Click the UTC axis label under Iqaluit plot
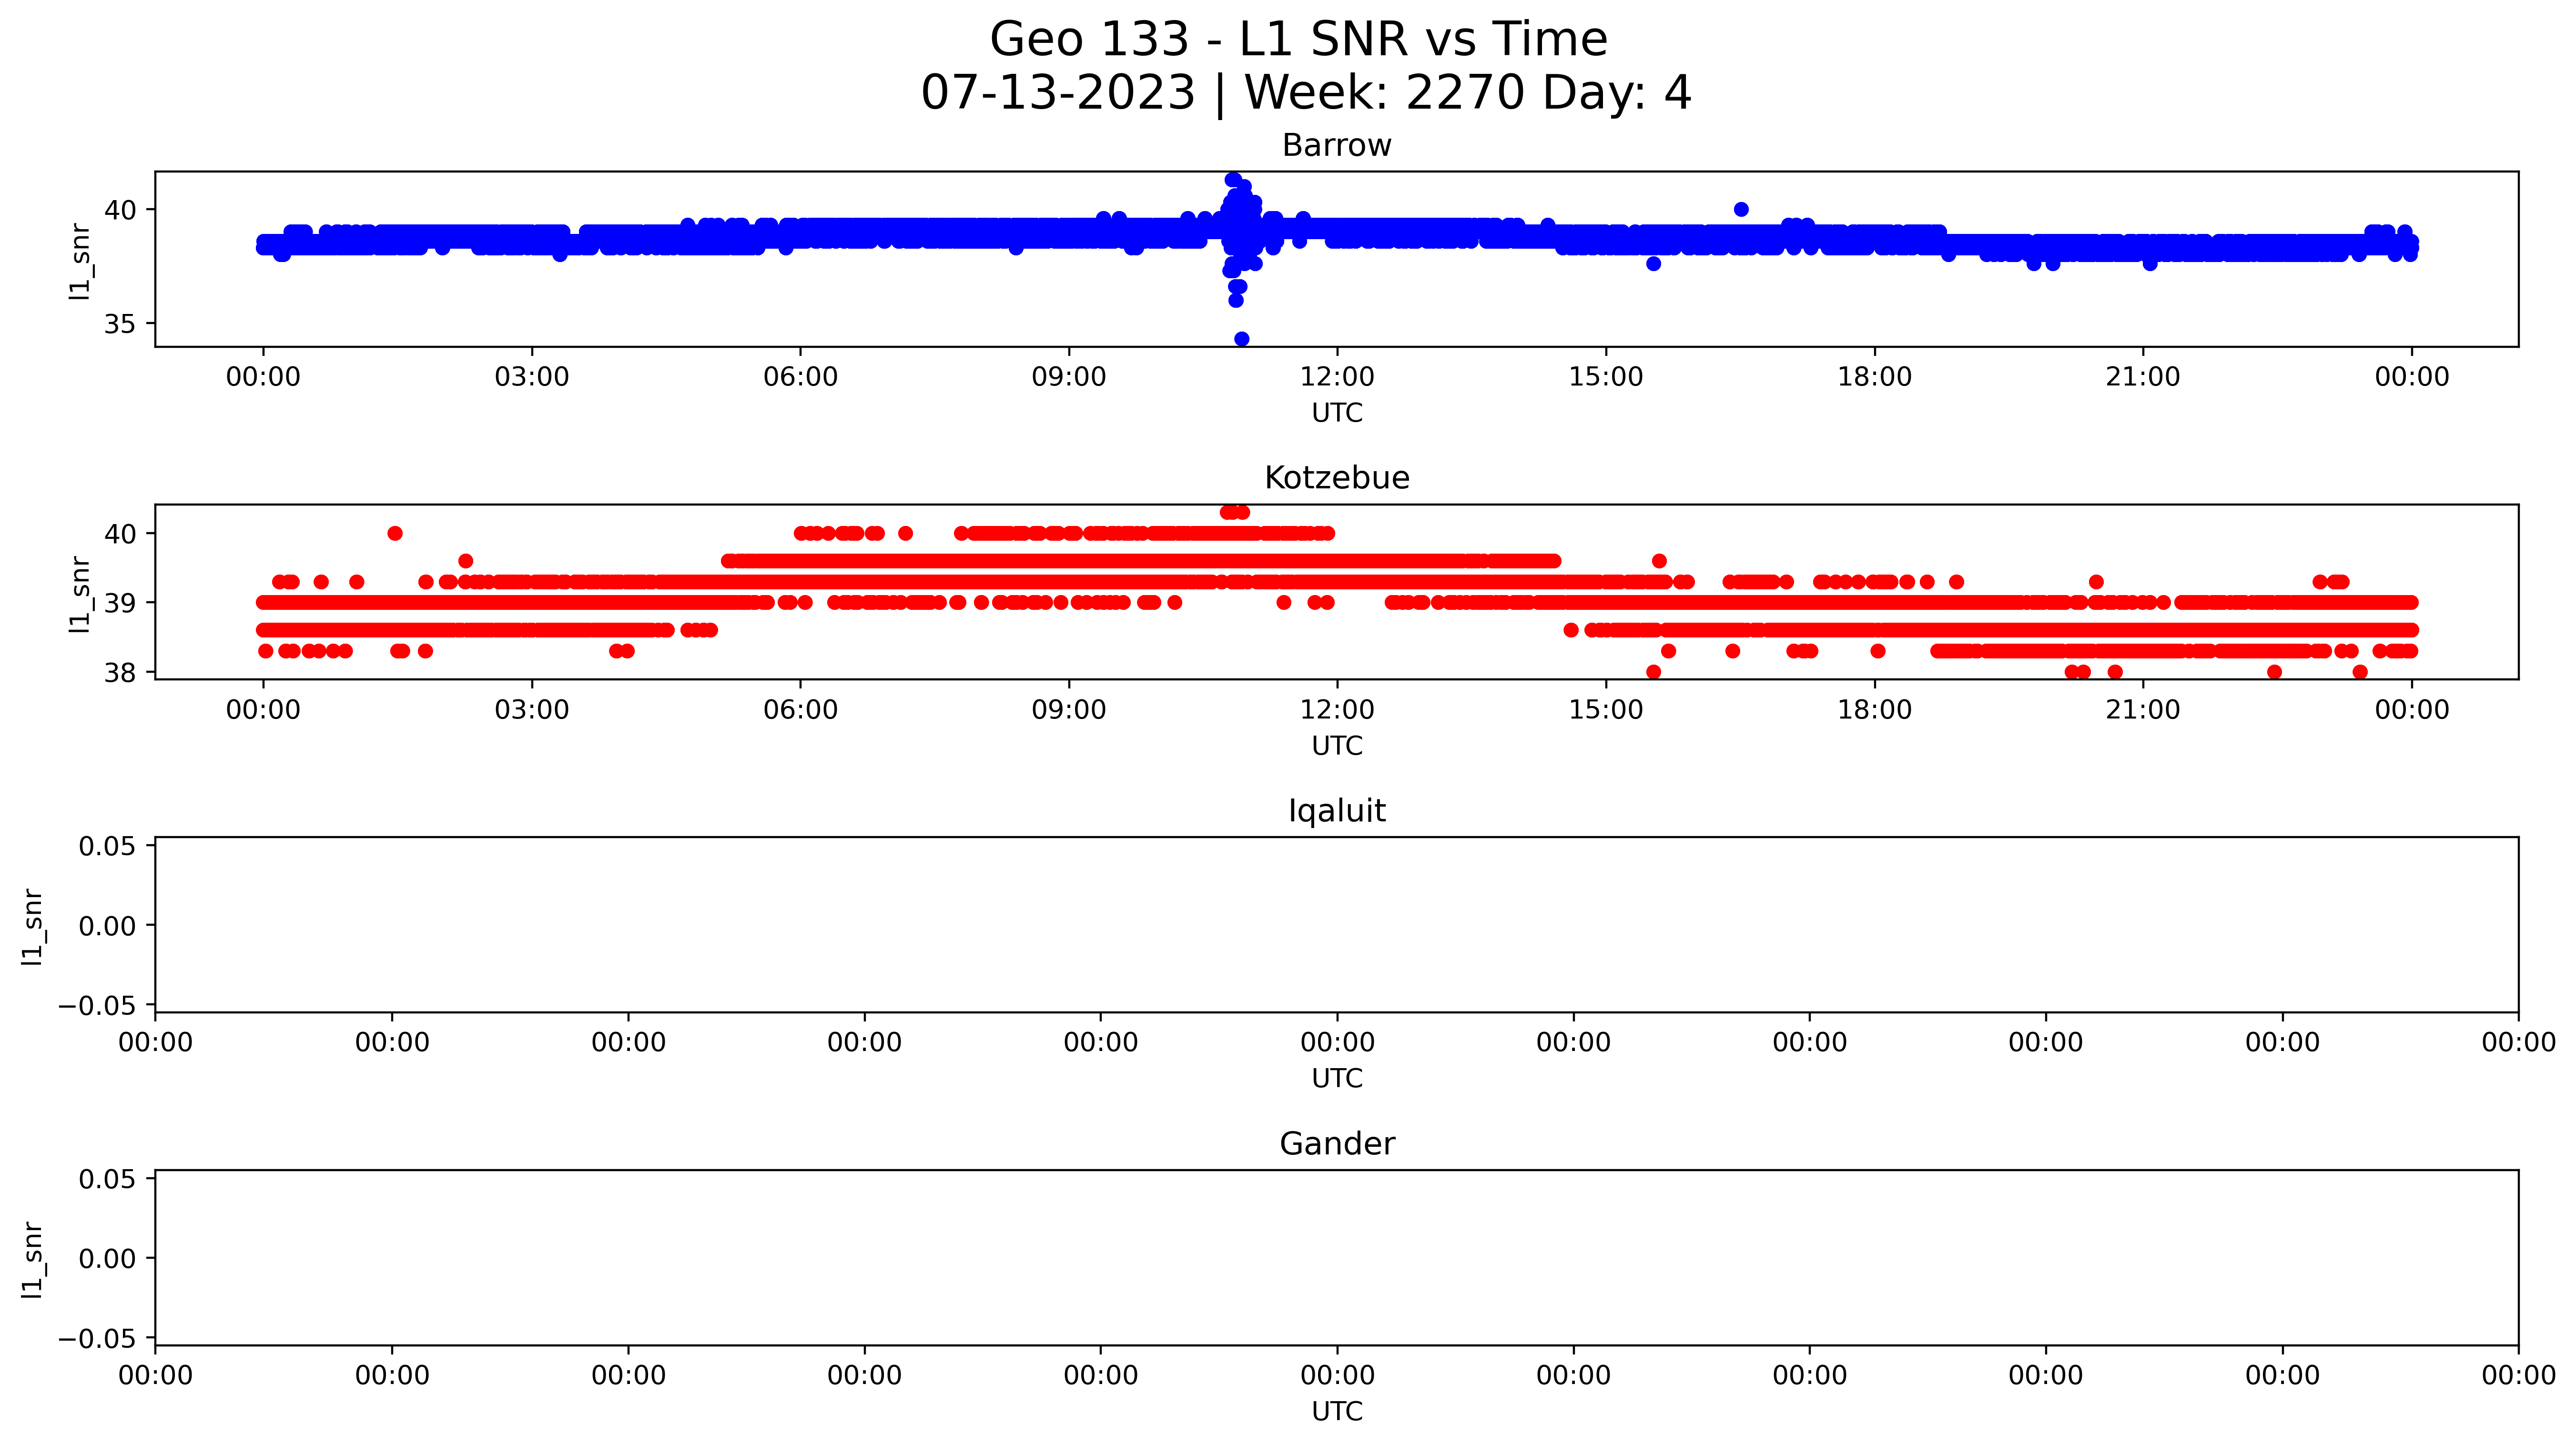 point(1336,1079)
